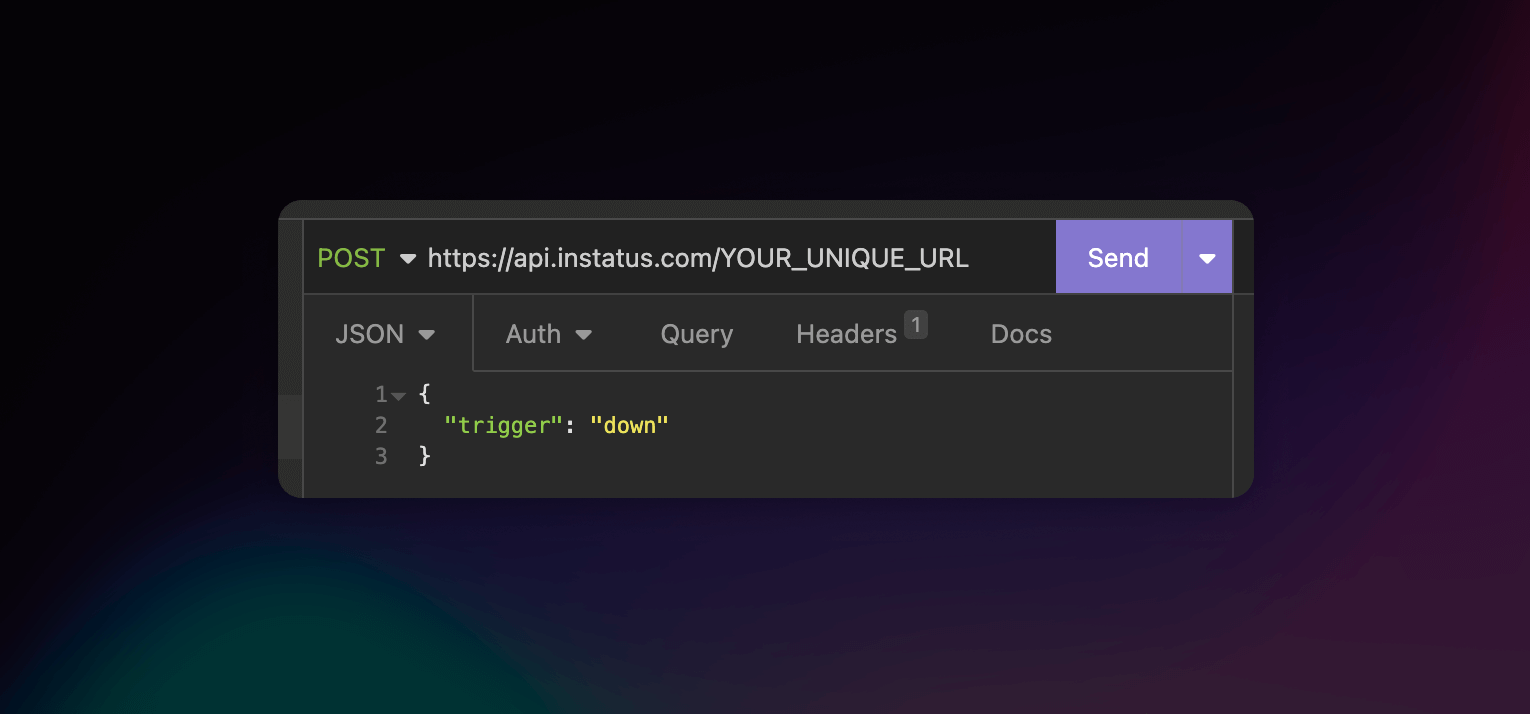
Task: Switch to the Auth tab
Action: (533, 334)
